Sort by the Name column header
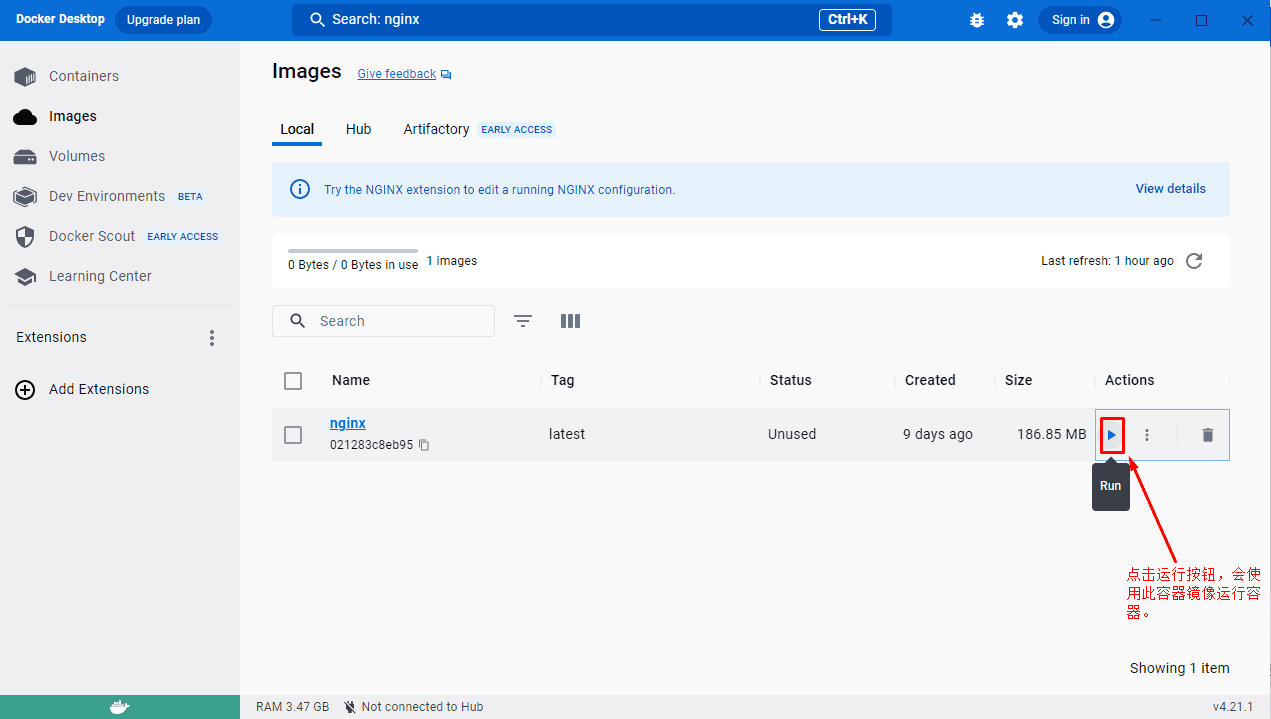The image size is (1271, 719). [x=351, y=380]
